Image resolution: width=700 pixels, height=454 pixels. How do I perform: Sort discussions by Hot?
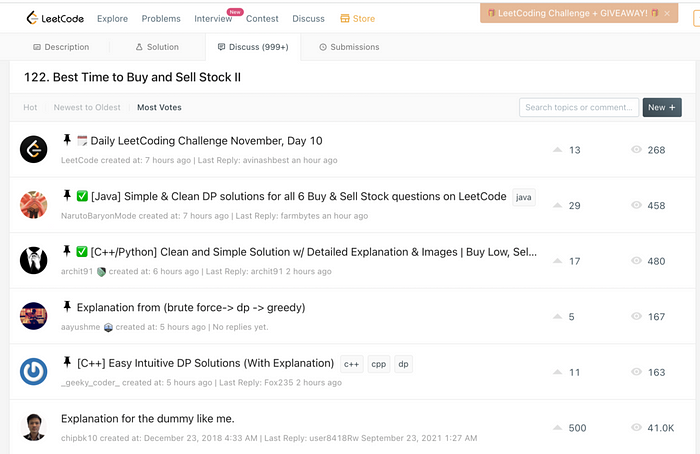pos(30,107)
